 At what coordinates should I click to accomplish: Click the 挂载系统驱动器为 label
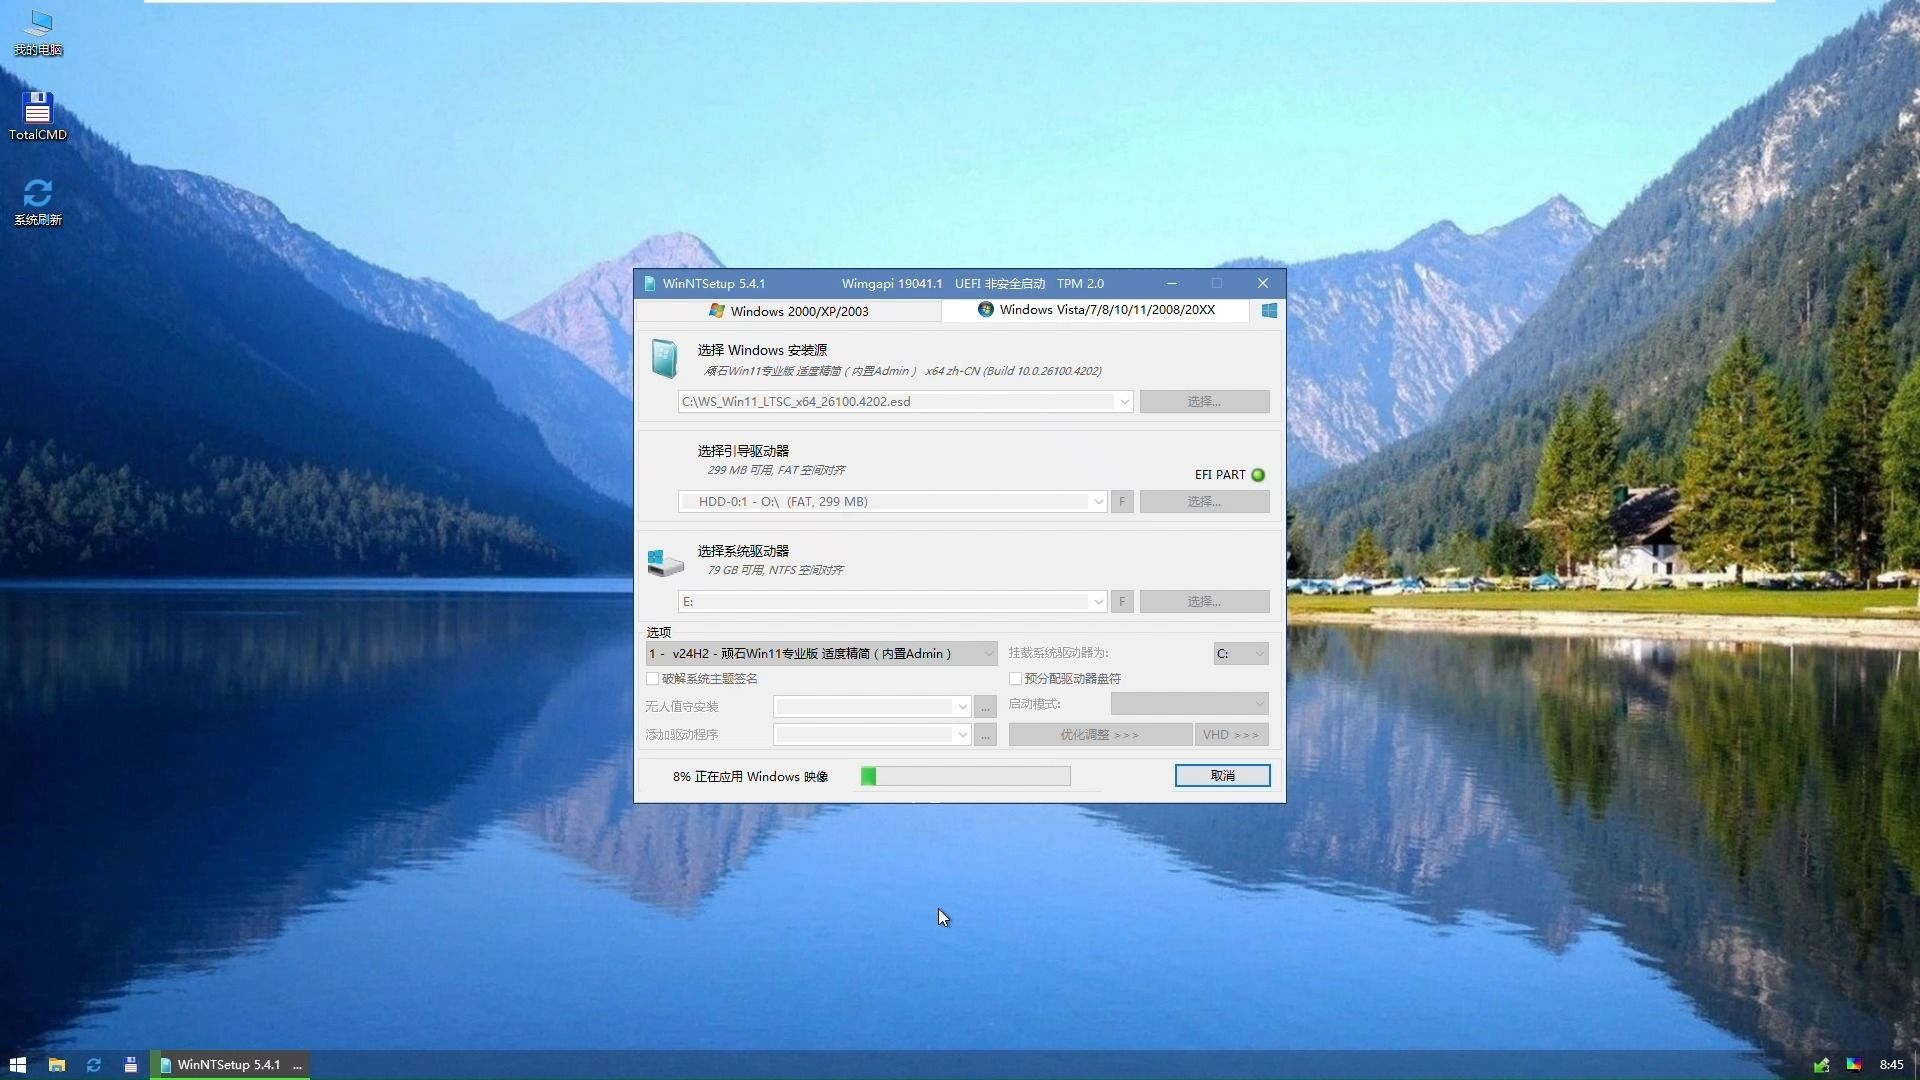pyautogui.click(x=1058, y=653)
